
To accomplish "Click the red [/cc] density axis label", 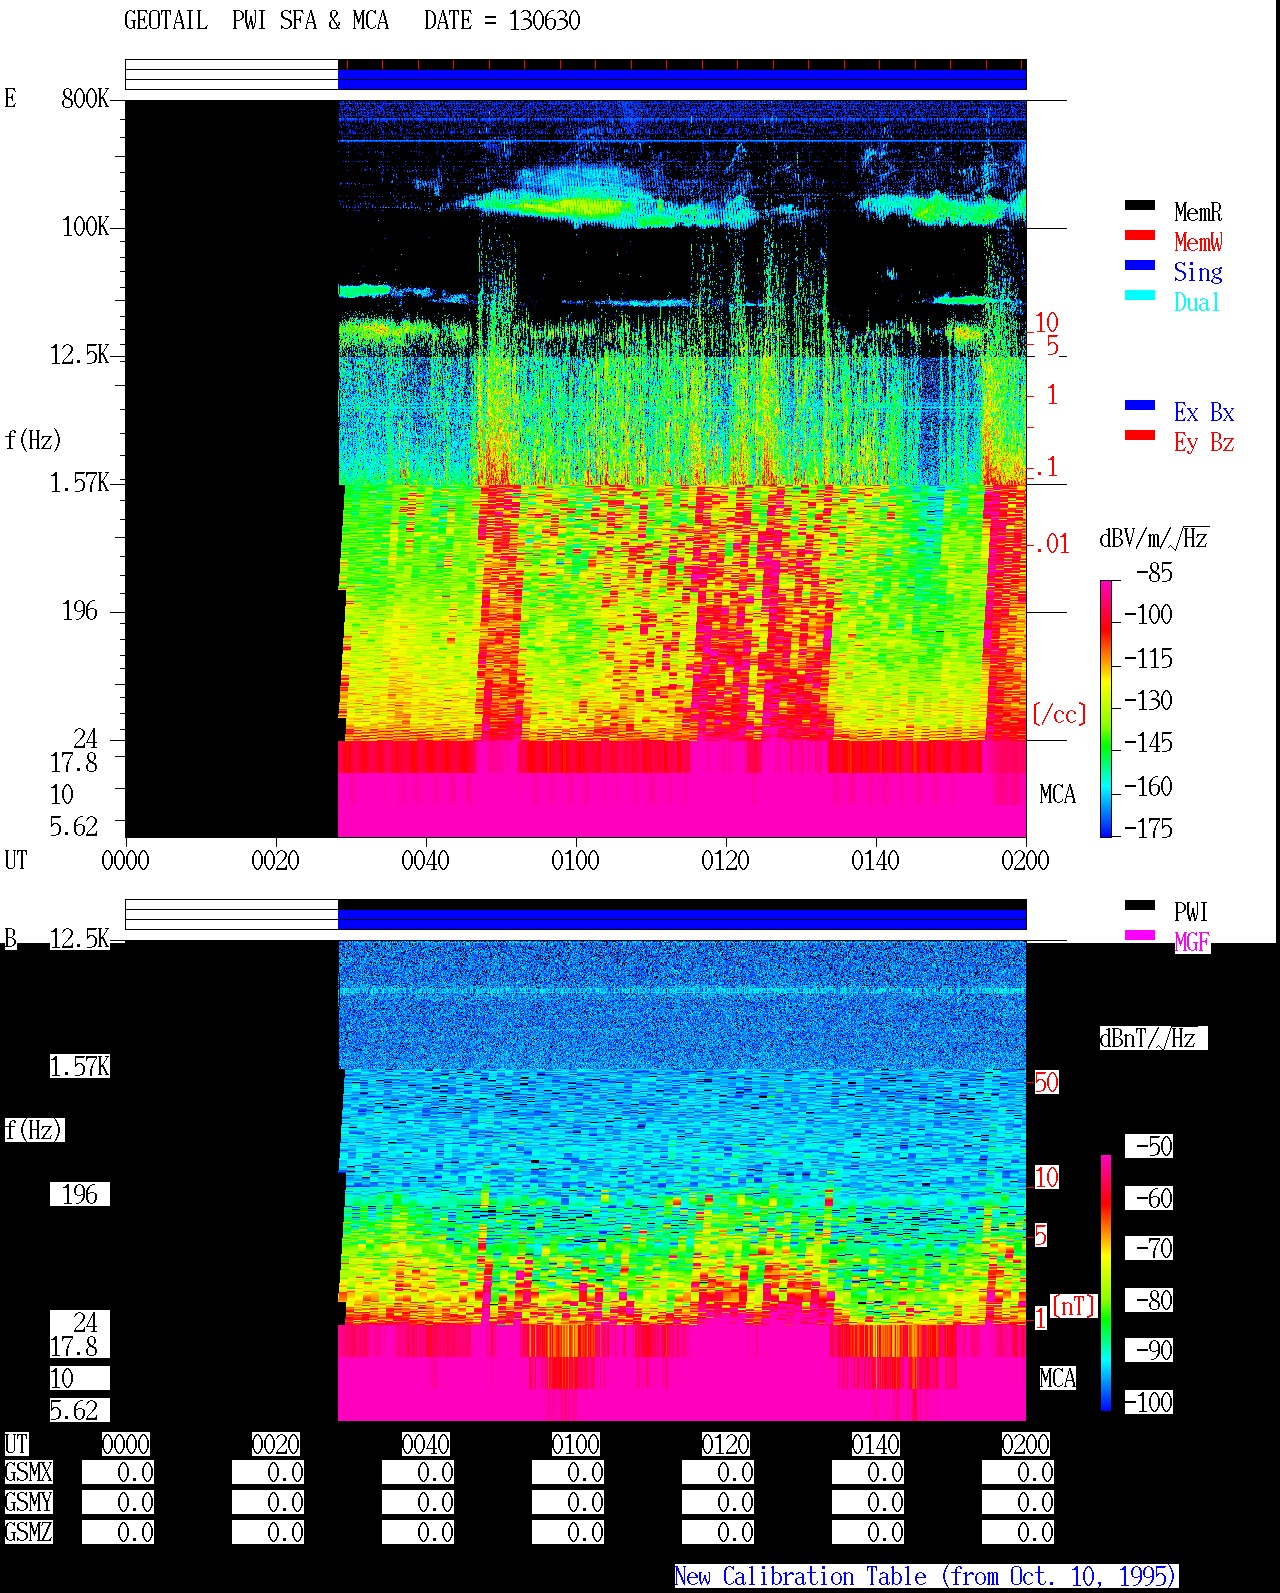I will click(x=1059, y=714).
